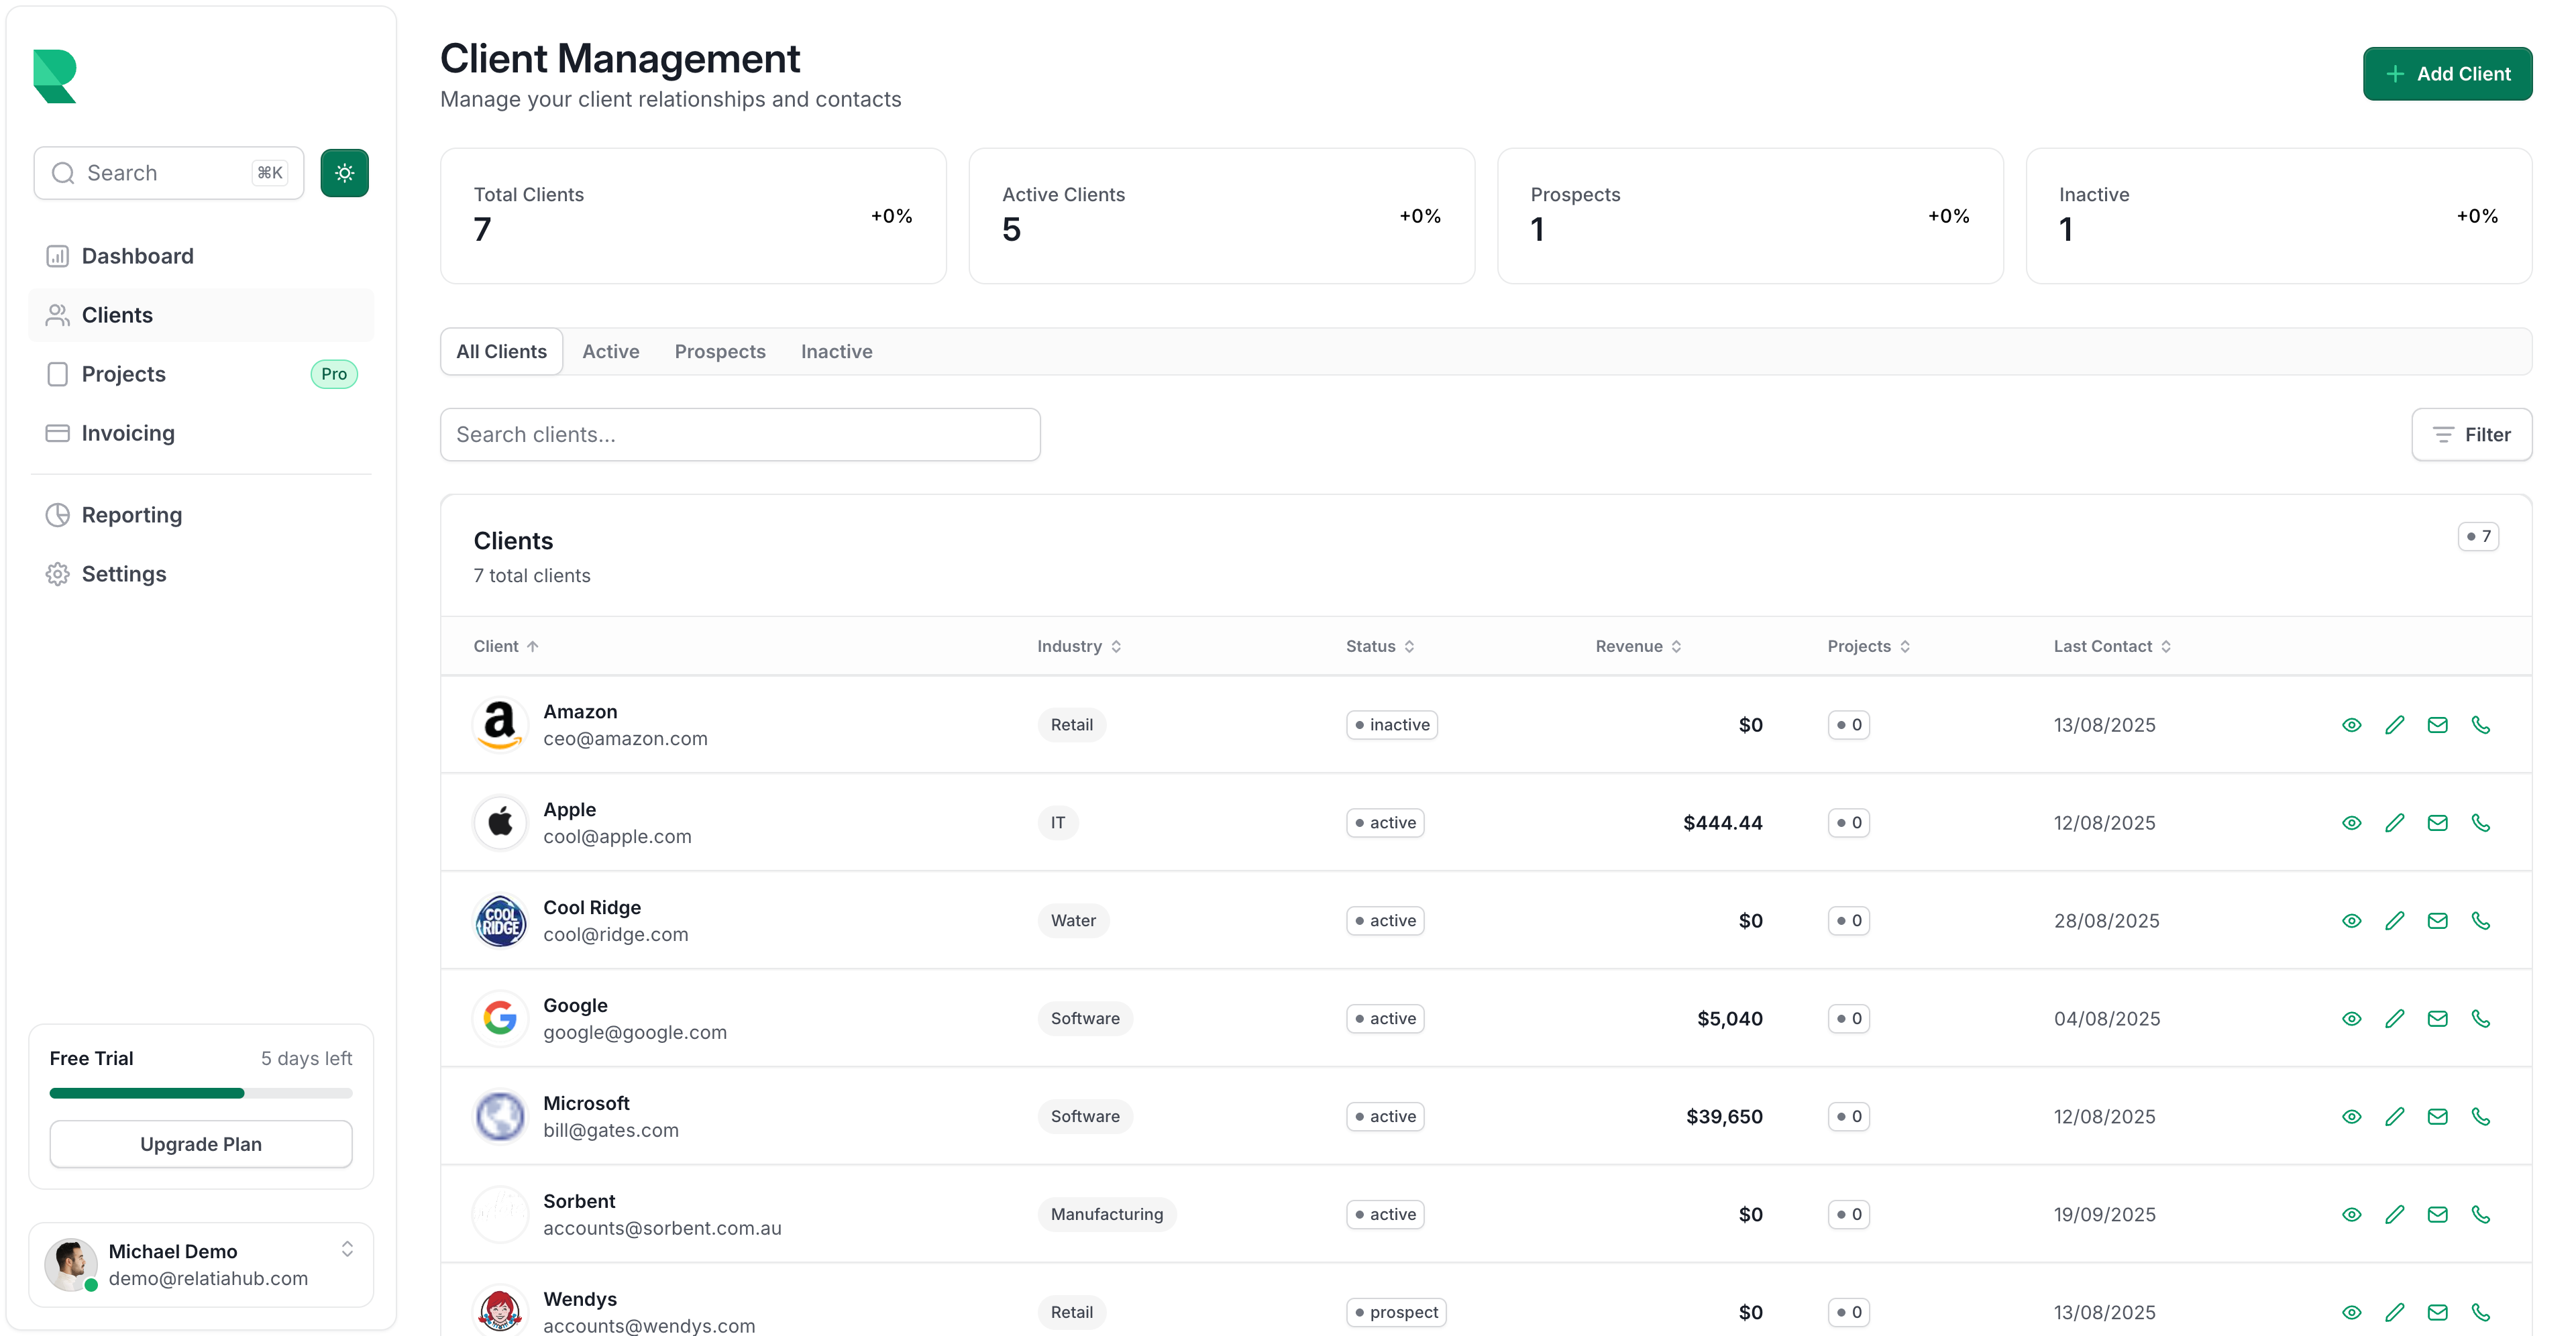This screenshot has height=1336, width=2576.
Task: View Wendys client details eye icon
Action: pyautogui.click(x=2352, y=1313)
